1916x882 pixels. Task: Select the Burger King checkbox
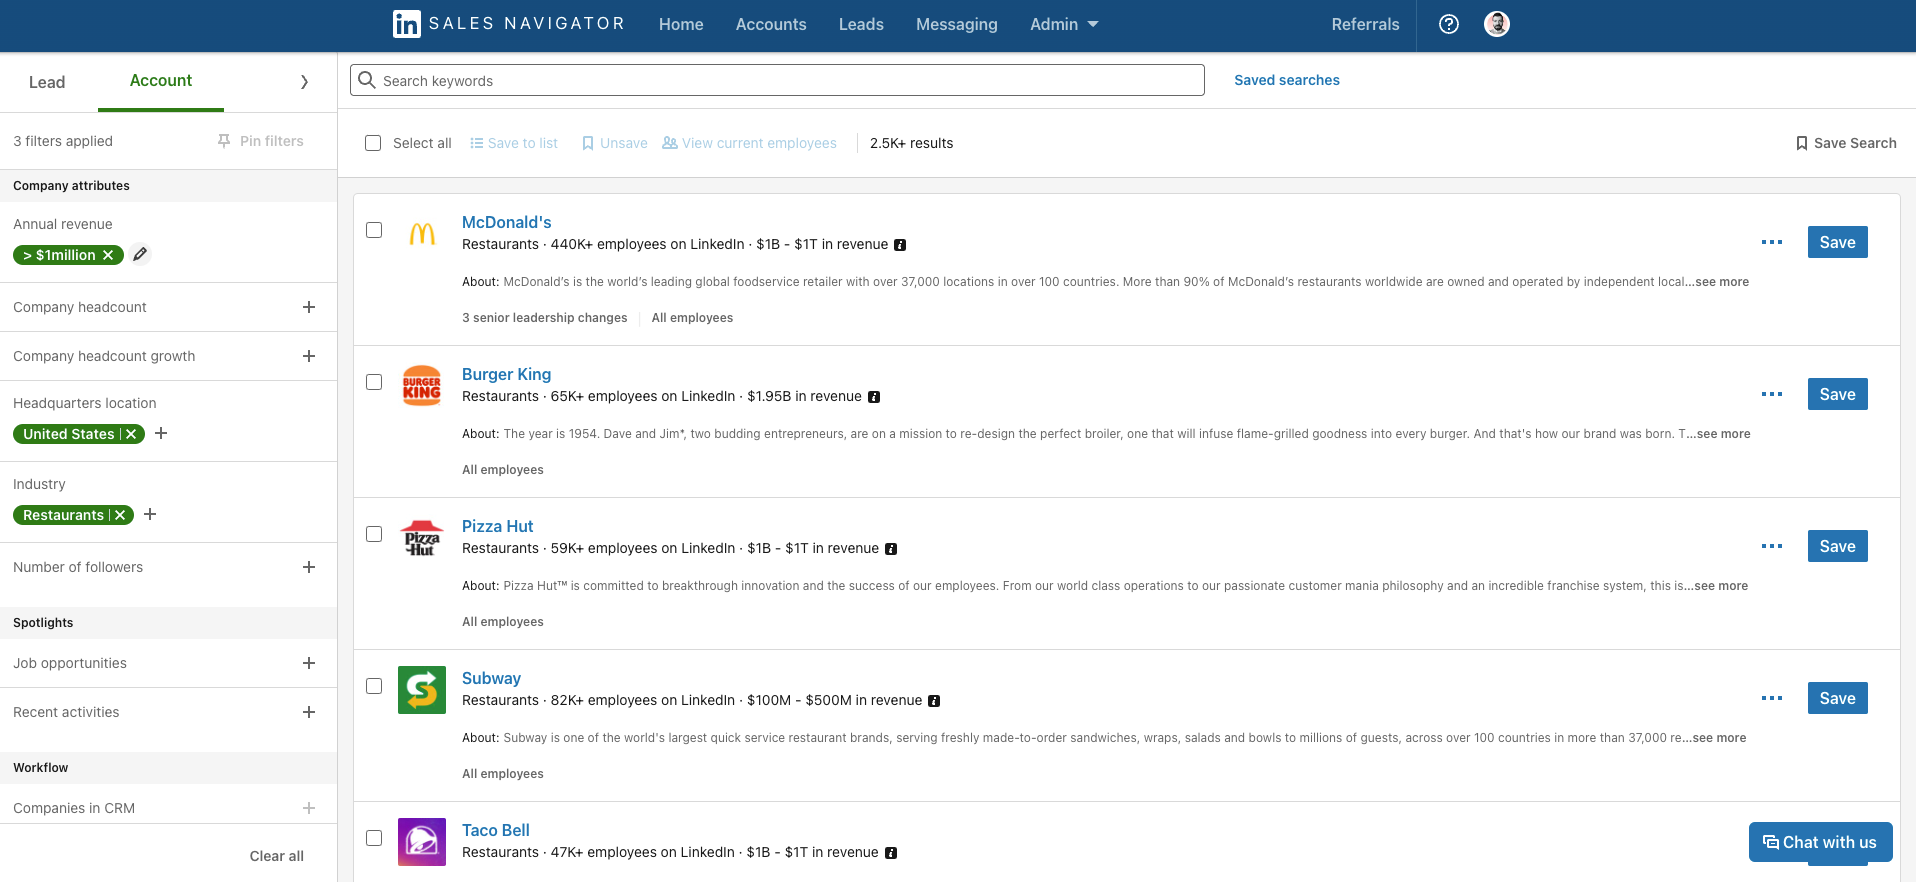(x=374, y=382)
